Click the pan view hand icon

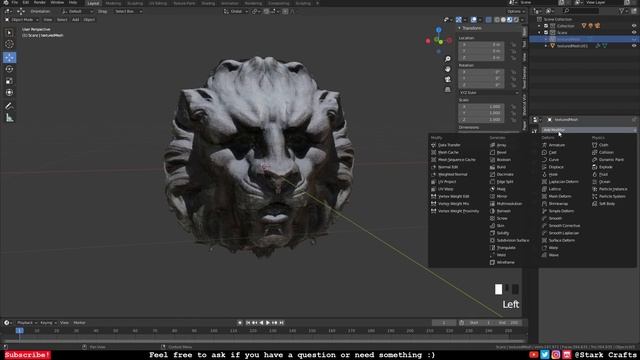point(448,69)
